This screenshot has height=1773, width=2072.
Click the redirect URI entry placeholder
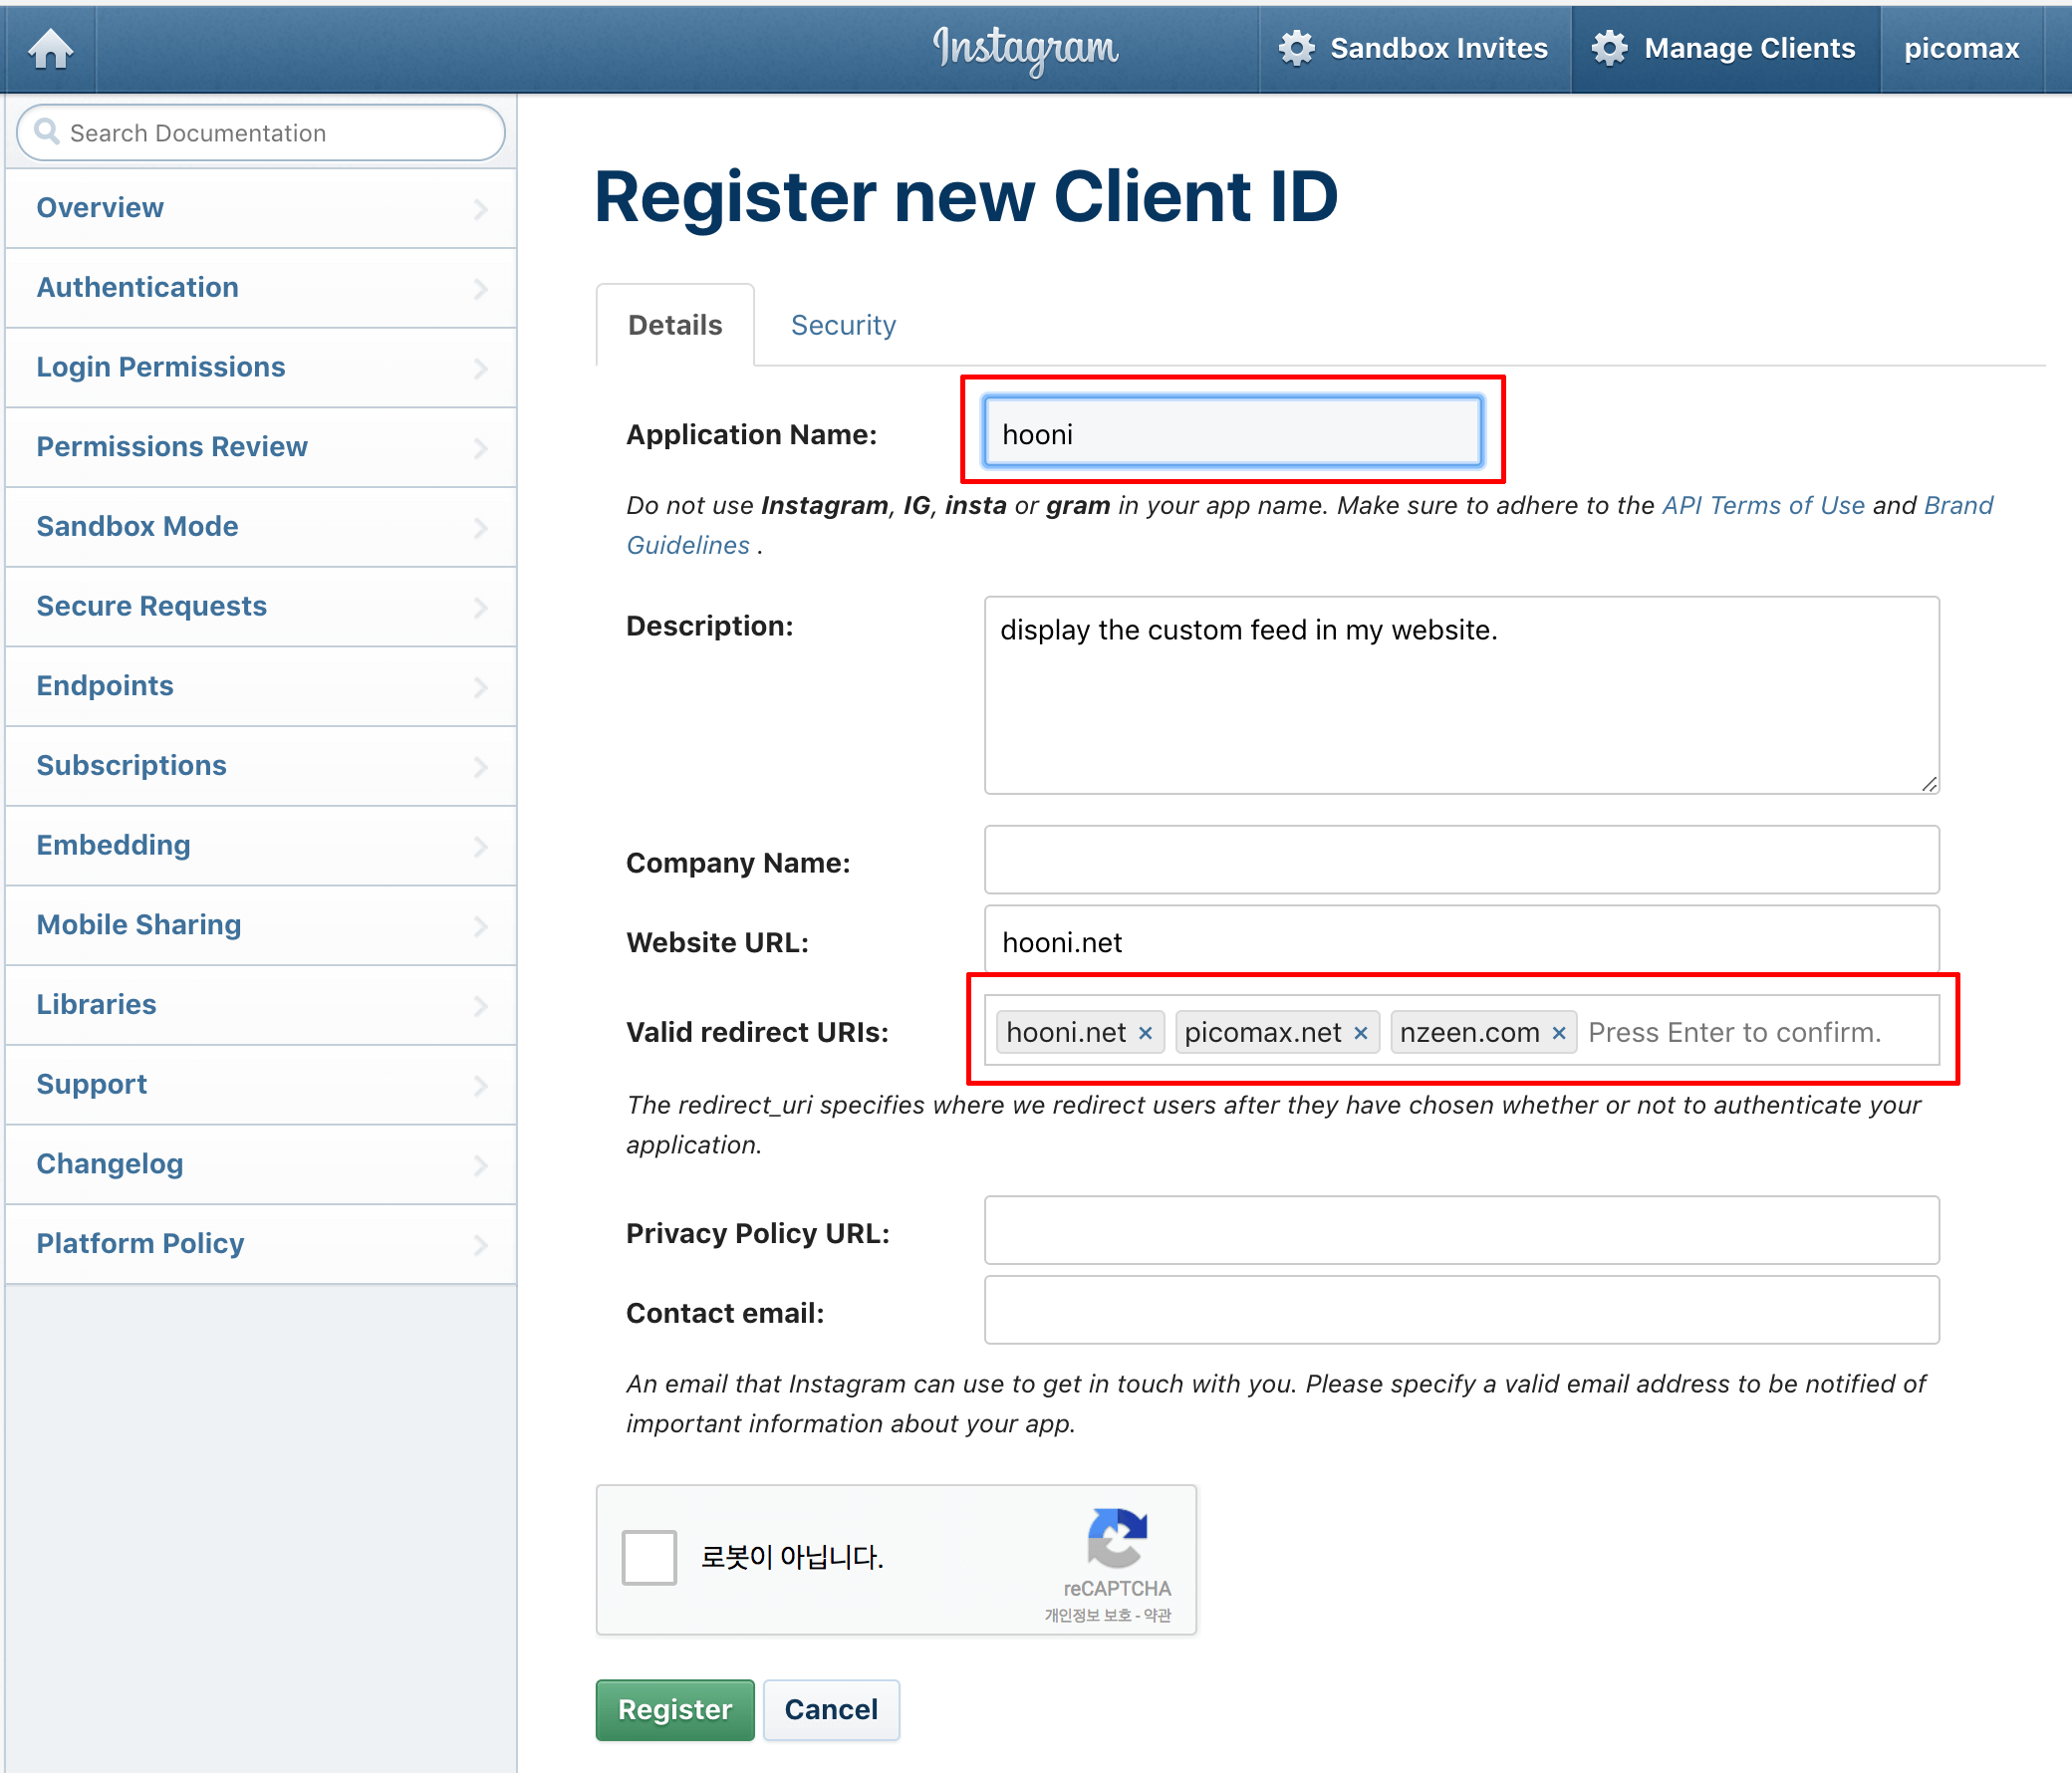pos(1734,1033)
